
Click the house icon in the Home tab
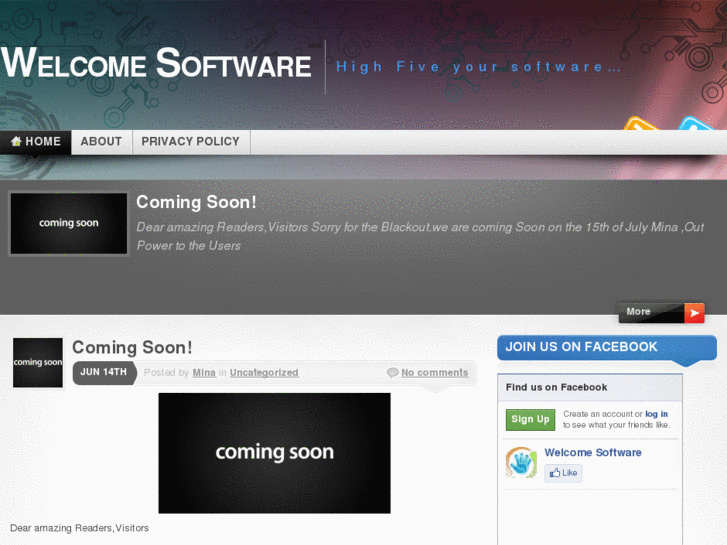(x=16, y=141)
